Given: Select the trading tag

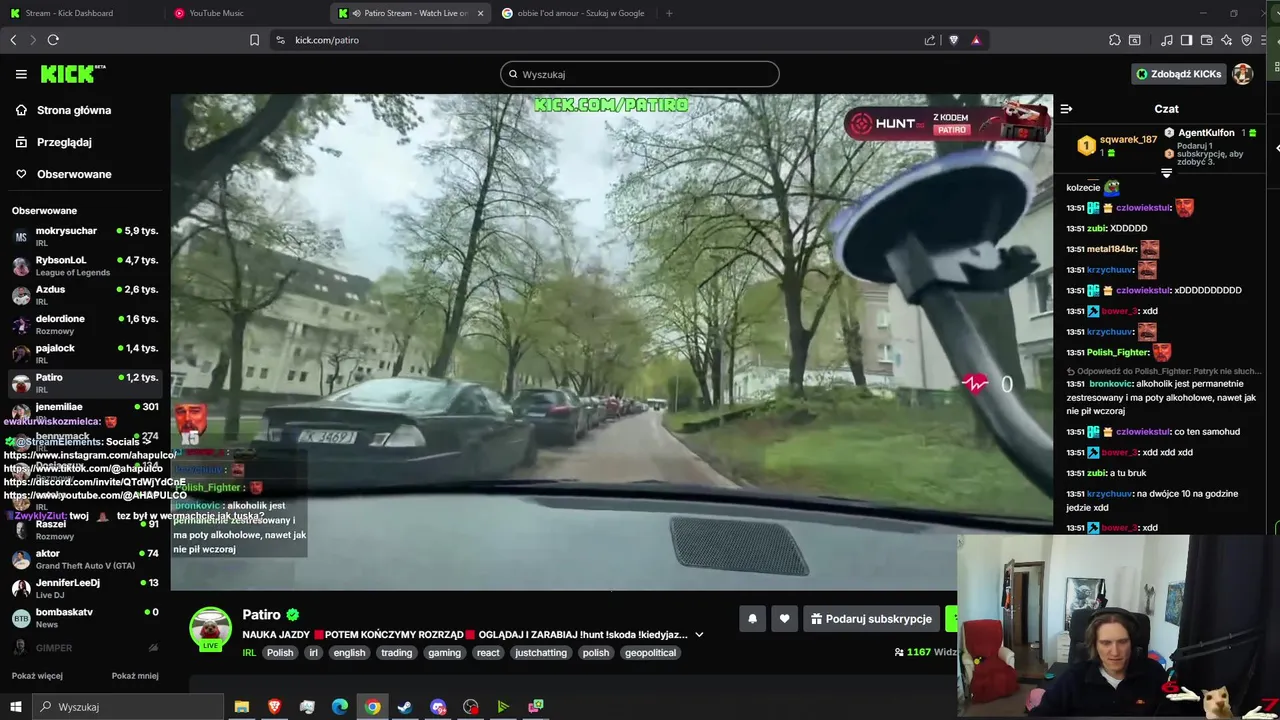Looking at the screenshot, I should (x=396, y=653).
